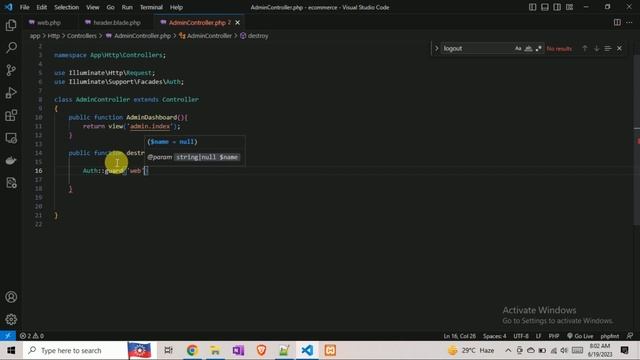Screen dimensions: 640x360
Task: Open the Explorer view in activity bar
Action: click(11, 25)
